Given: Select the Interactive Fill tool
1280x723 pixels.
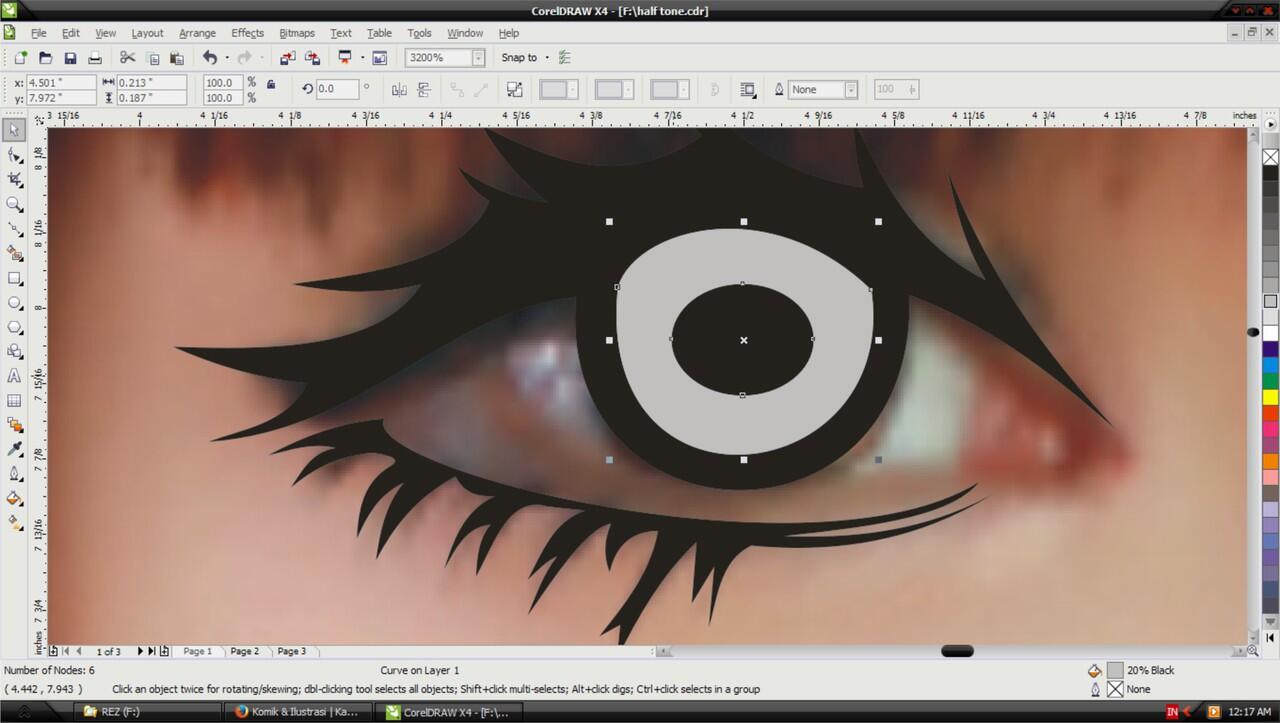Looking at the screenshot, I should pos(14,523).
